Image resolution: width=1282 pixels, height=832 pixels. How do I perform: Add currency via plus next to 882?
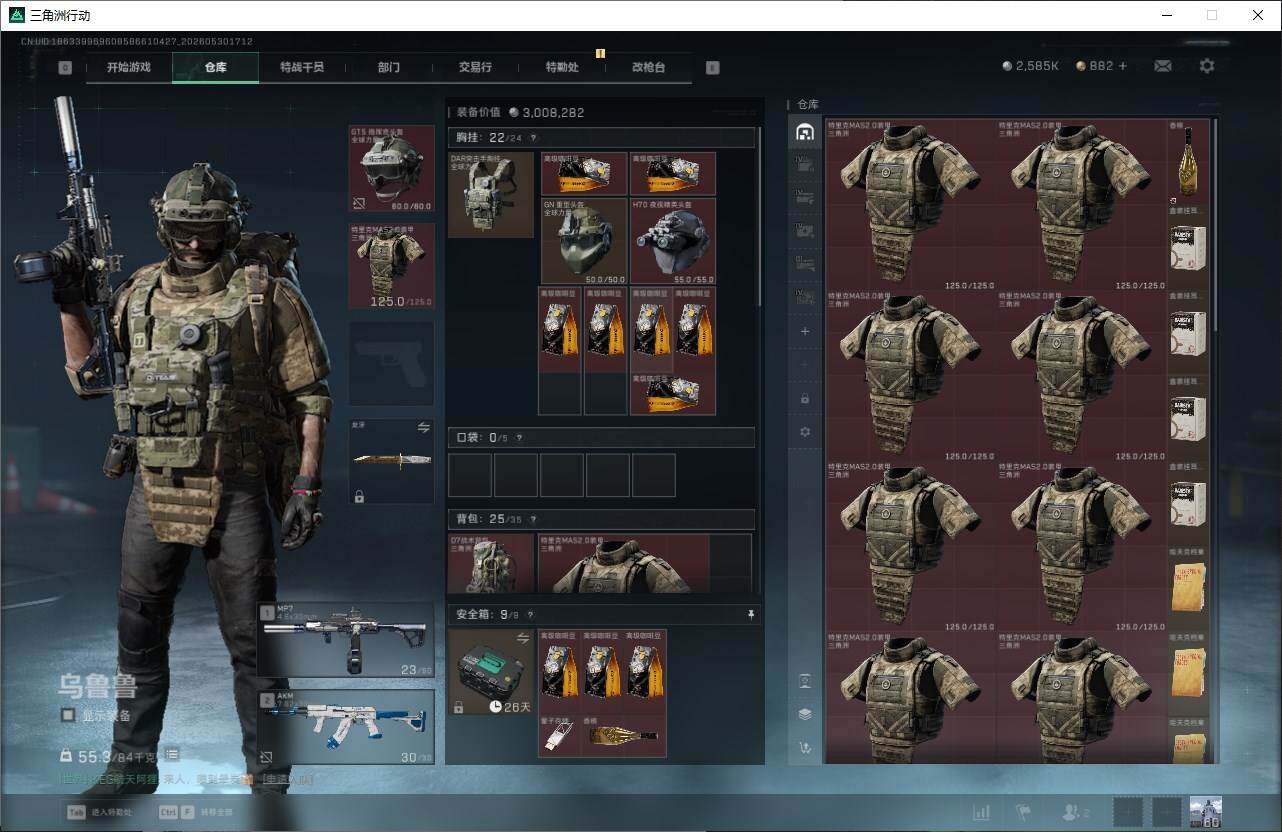1123,66
